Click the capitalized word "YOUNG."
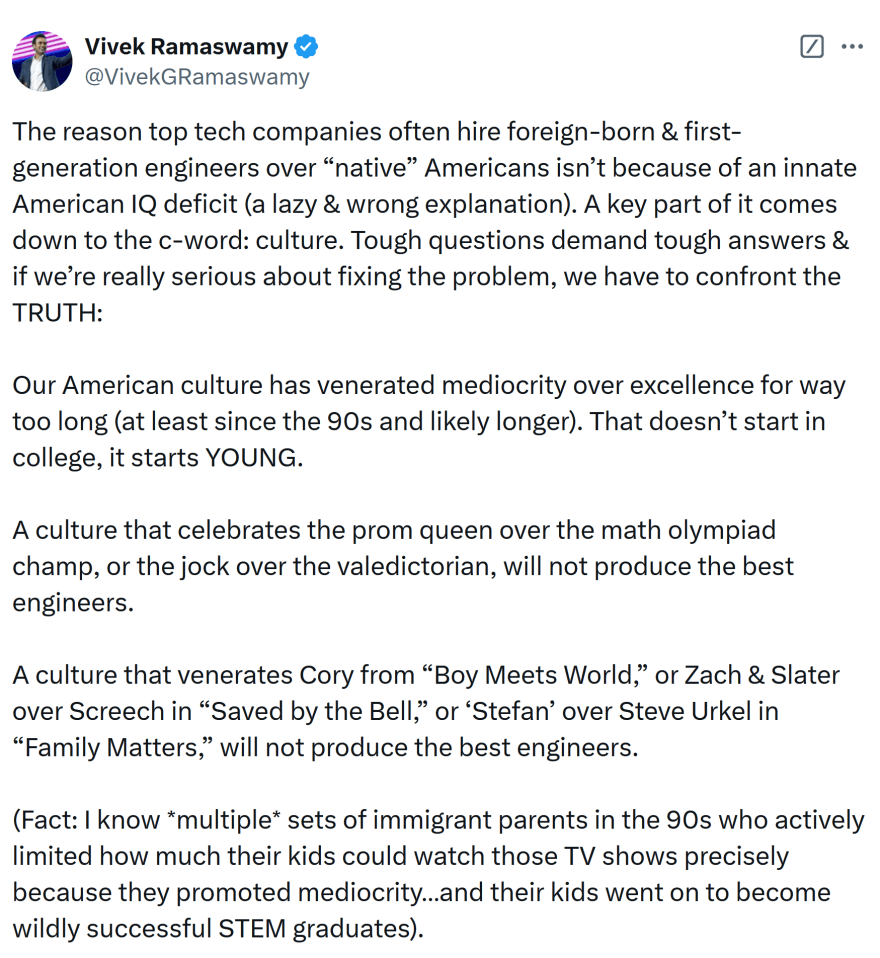Screen dimensions: 880x958 pos(254,458)
